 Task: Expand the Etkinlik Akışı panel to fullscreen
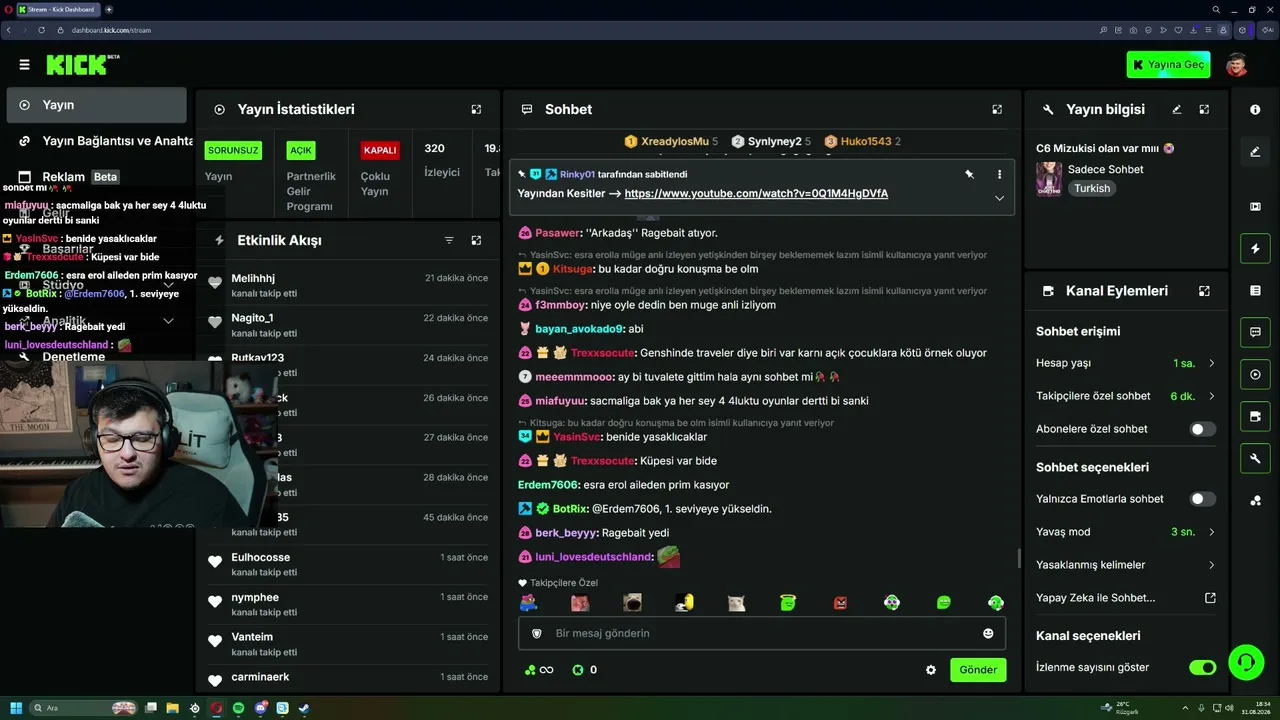[476, 240]
